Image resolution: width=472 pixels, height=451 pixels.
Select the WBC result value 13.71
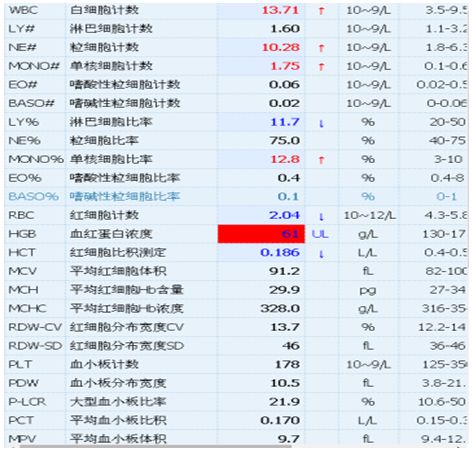[280, 10]
